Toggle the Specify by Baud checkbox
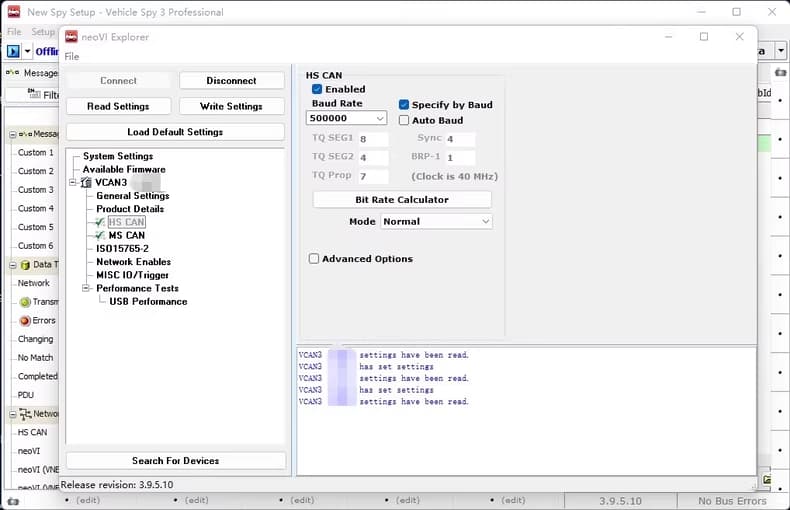Viewport: 790px width, 510px height. pyautogui.click(x=404, y=105)
